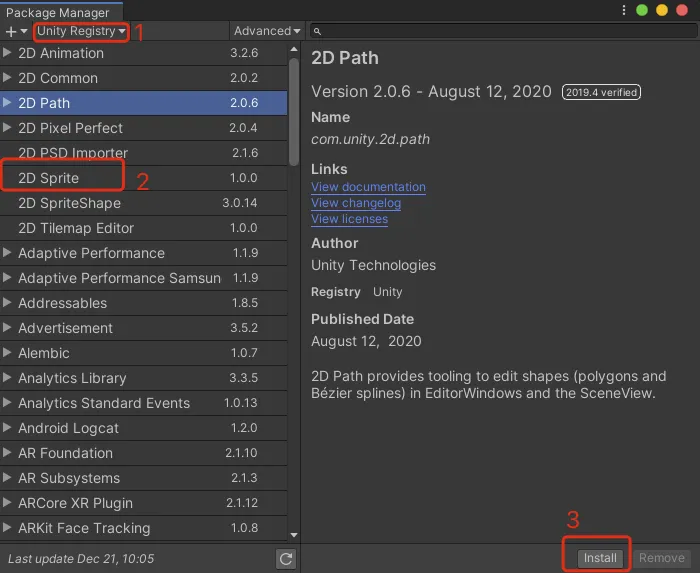Open the three-dot window options menu
This screenshot has width=700, height=573.
click(624, 10)
